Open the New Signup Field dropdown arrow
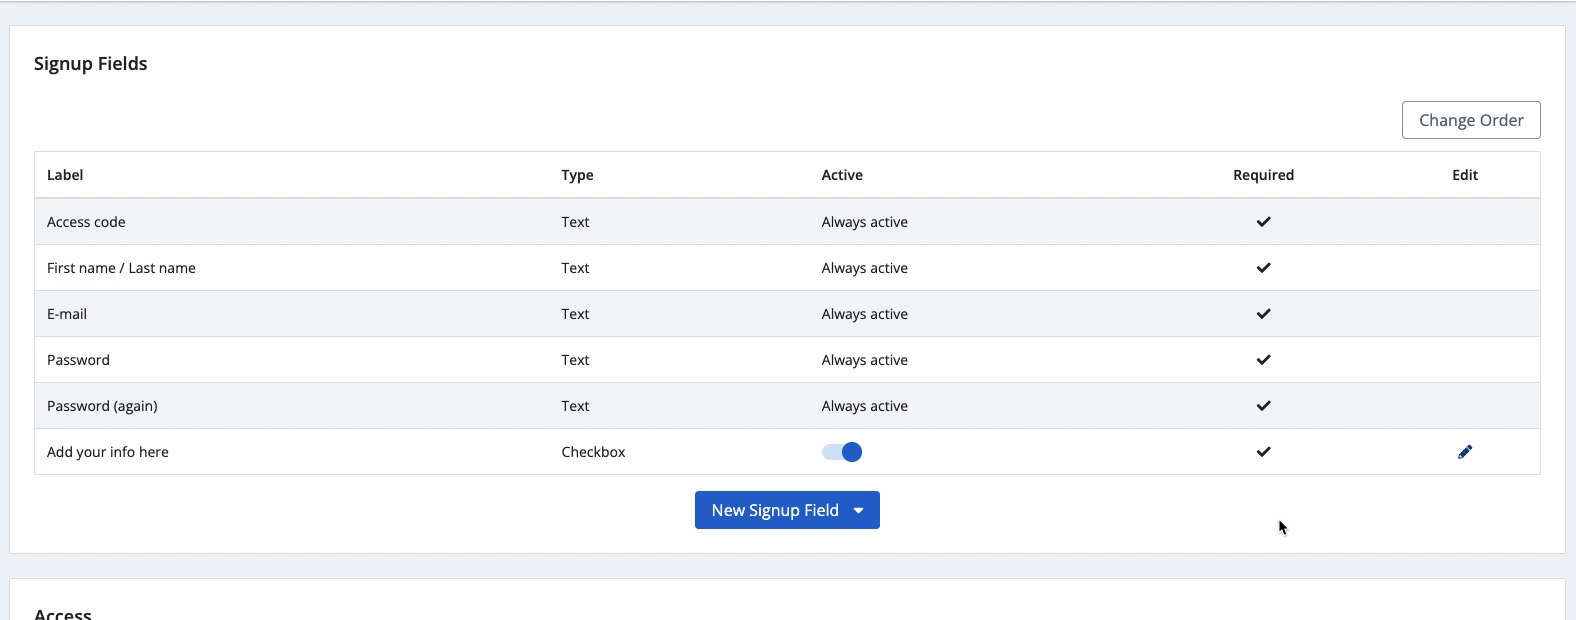The image size is (1576, 620). 858,510
